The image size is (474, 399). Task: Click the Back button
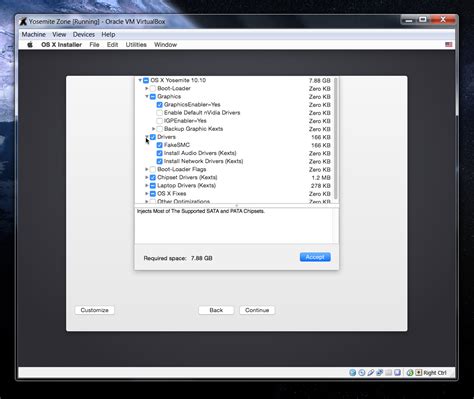pyautogui.click(x=216, y=310)
